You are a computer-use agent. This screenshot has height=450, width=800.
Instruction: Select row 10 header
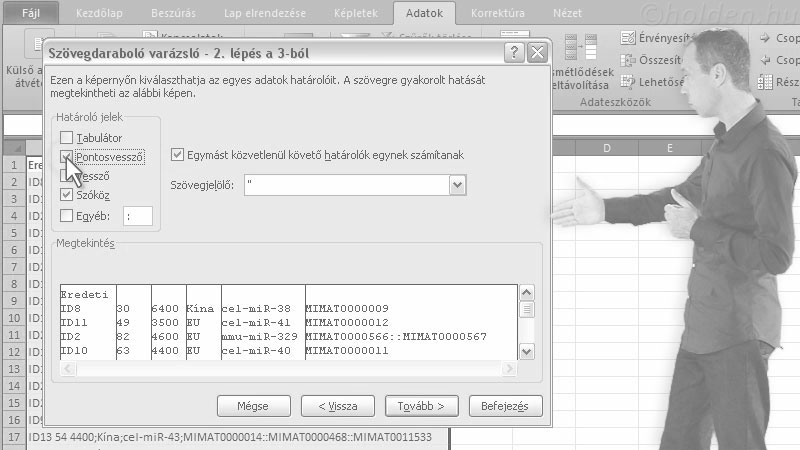point(14,318)
